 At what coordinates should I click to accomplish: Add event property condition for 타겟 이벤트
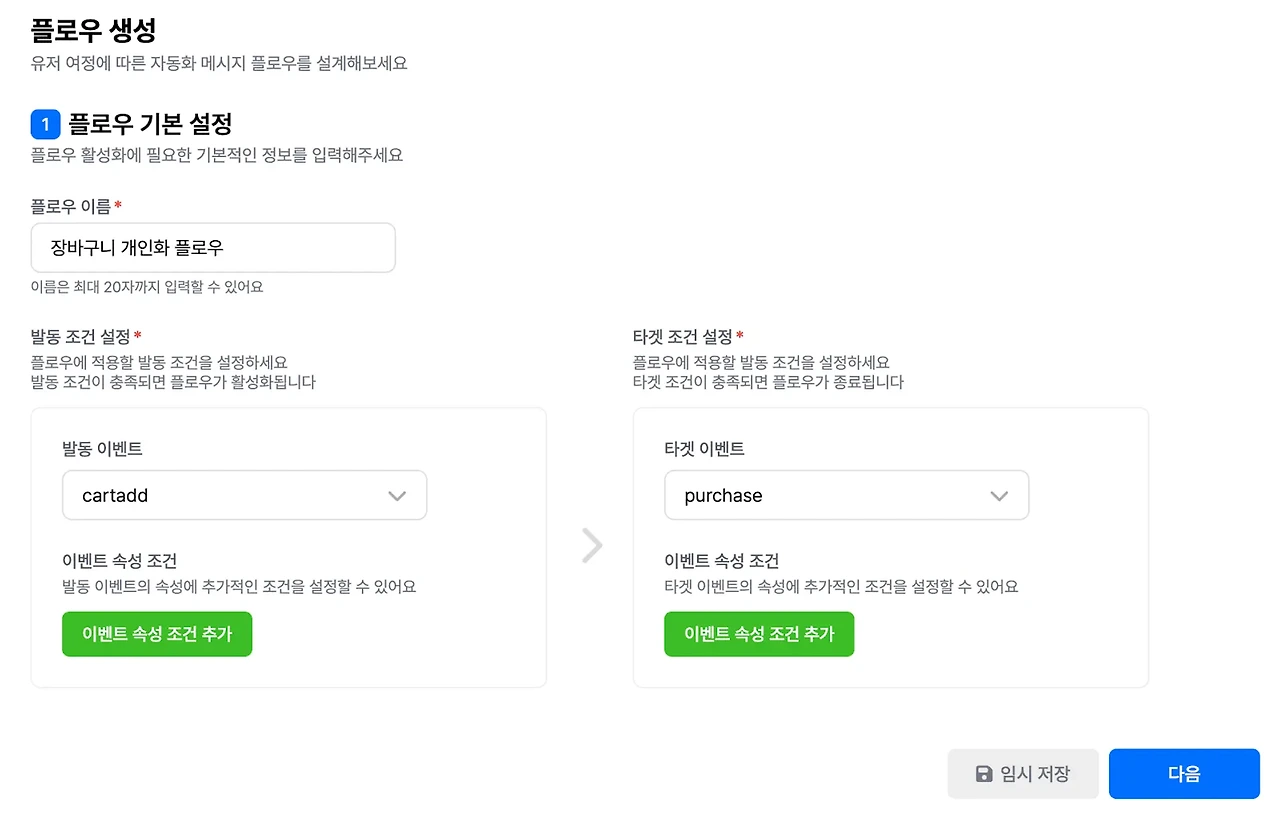click(759, 634)
